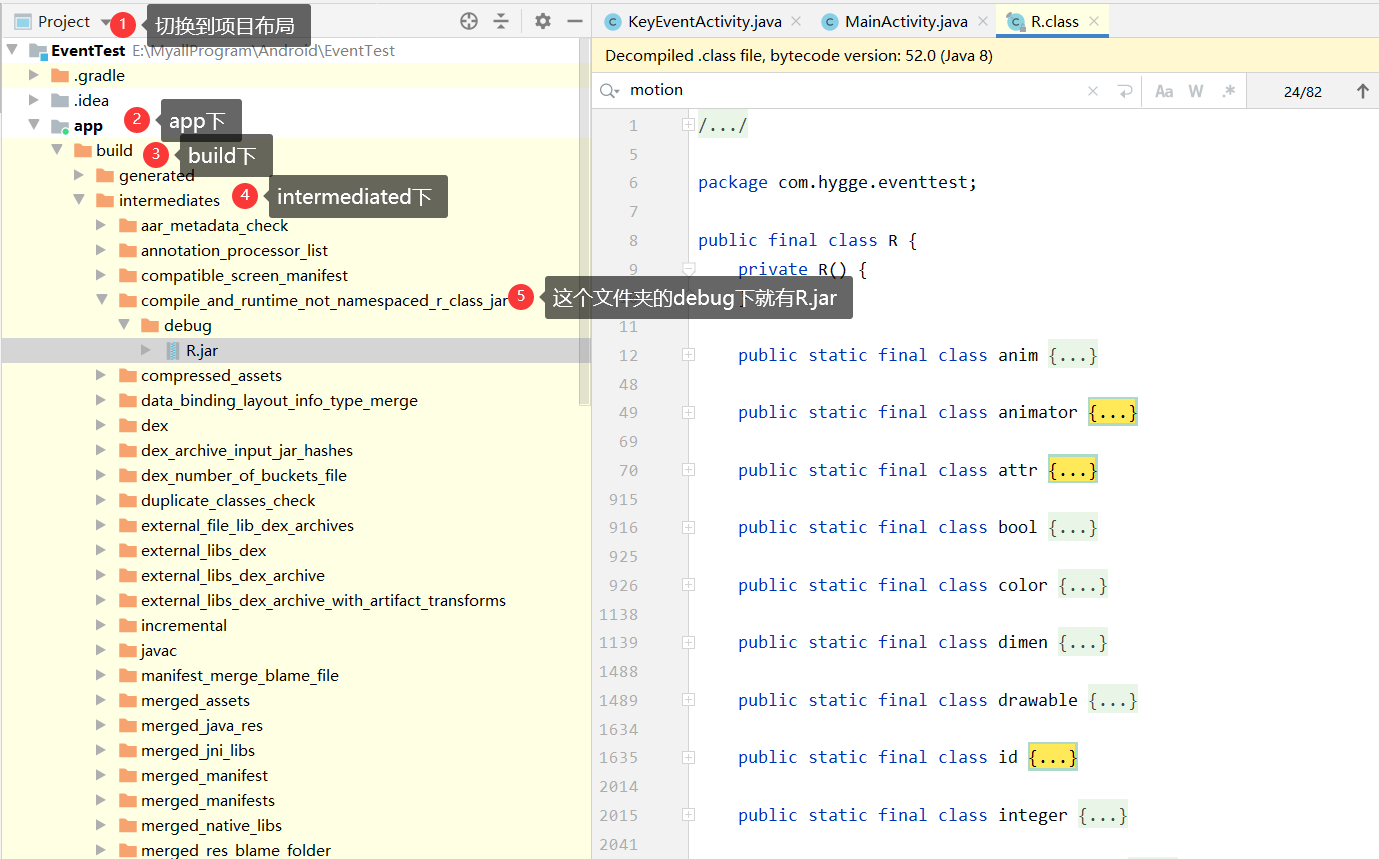Toggle Words (W) search option
The image size is (1379, 859).
pos(1196,91)
